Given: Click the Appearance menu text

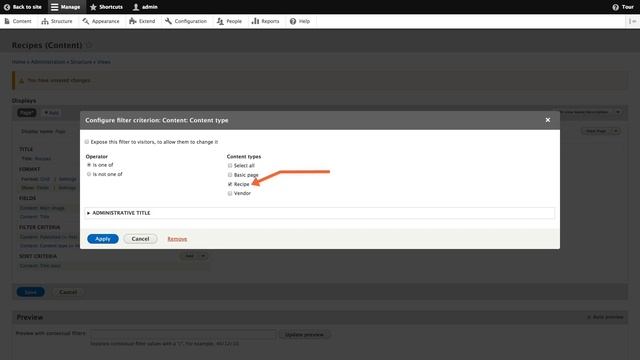Looking at the screenshot, I should point(105,21).
